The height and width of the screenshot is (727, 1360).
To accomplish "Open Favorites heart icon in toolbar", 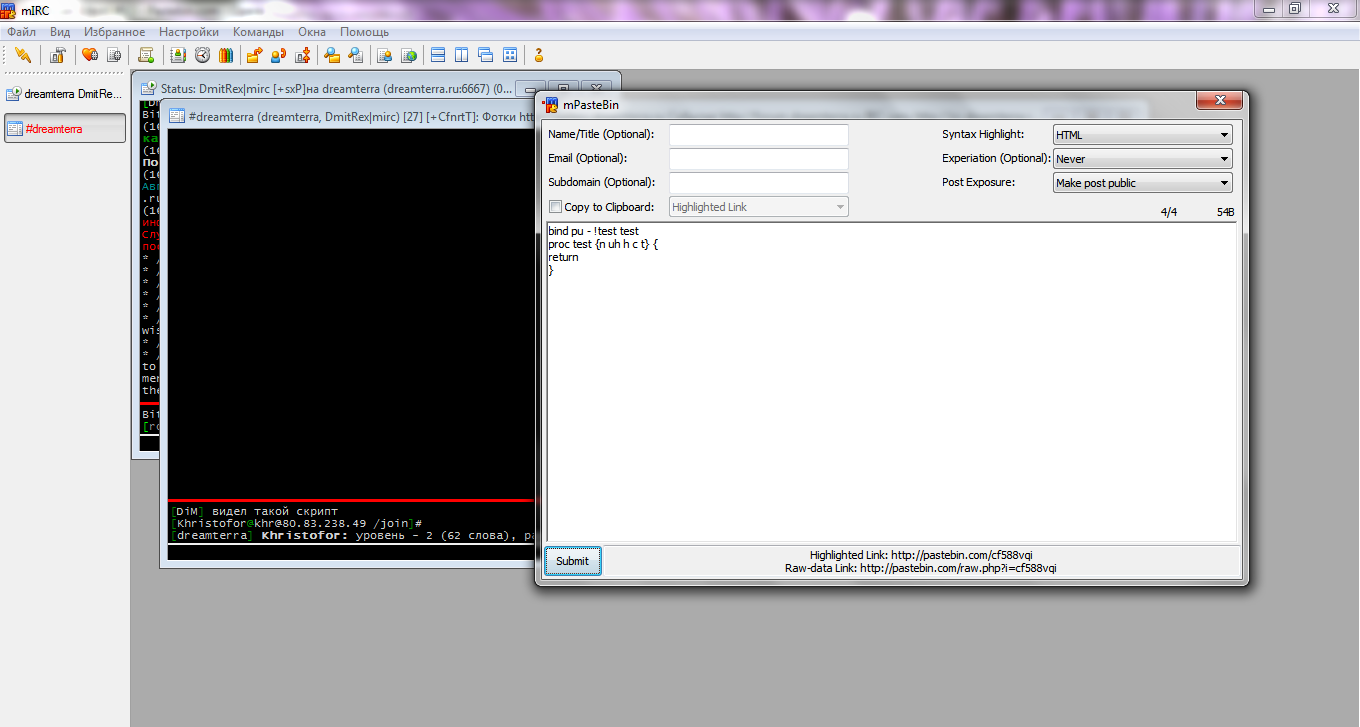I will tap(90, 55).
